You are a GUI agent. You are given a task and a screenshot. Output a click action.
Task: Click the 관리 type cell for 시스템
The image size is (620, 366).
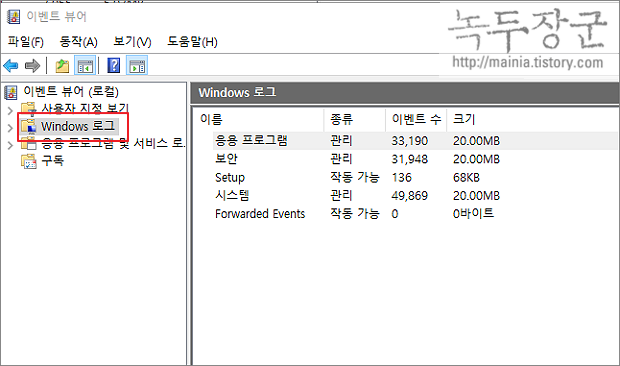(341, 195)
